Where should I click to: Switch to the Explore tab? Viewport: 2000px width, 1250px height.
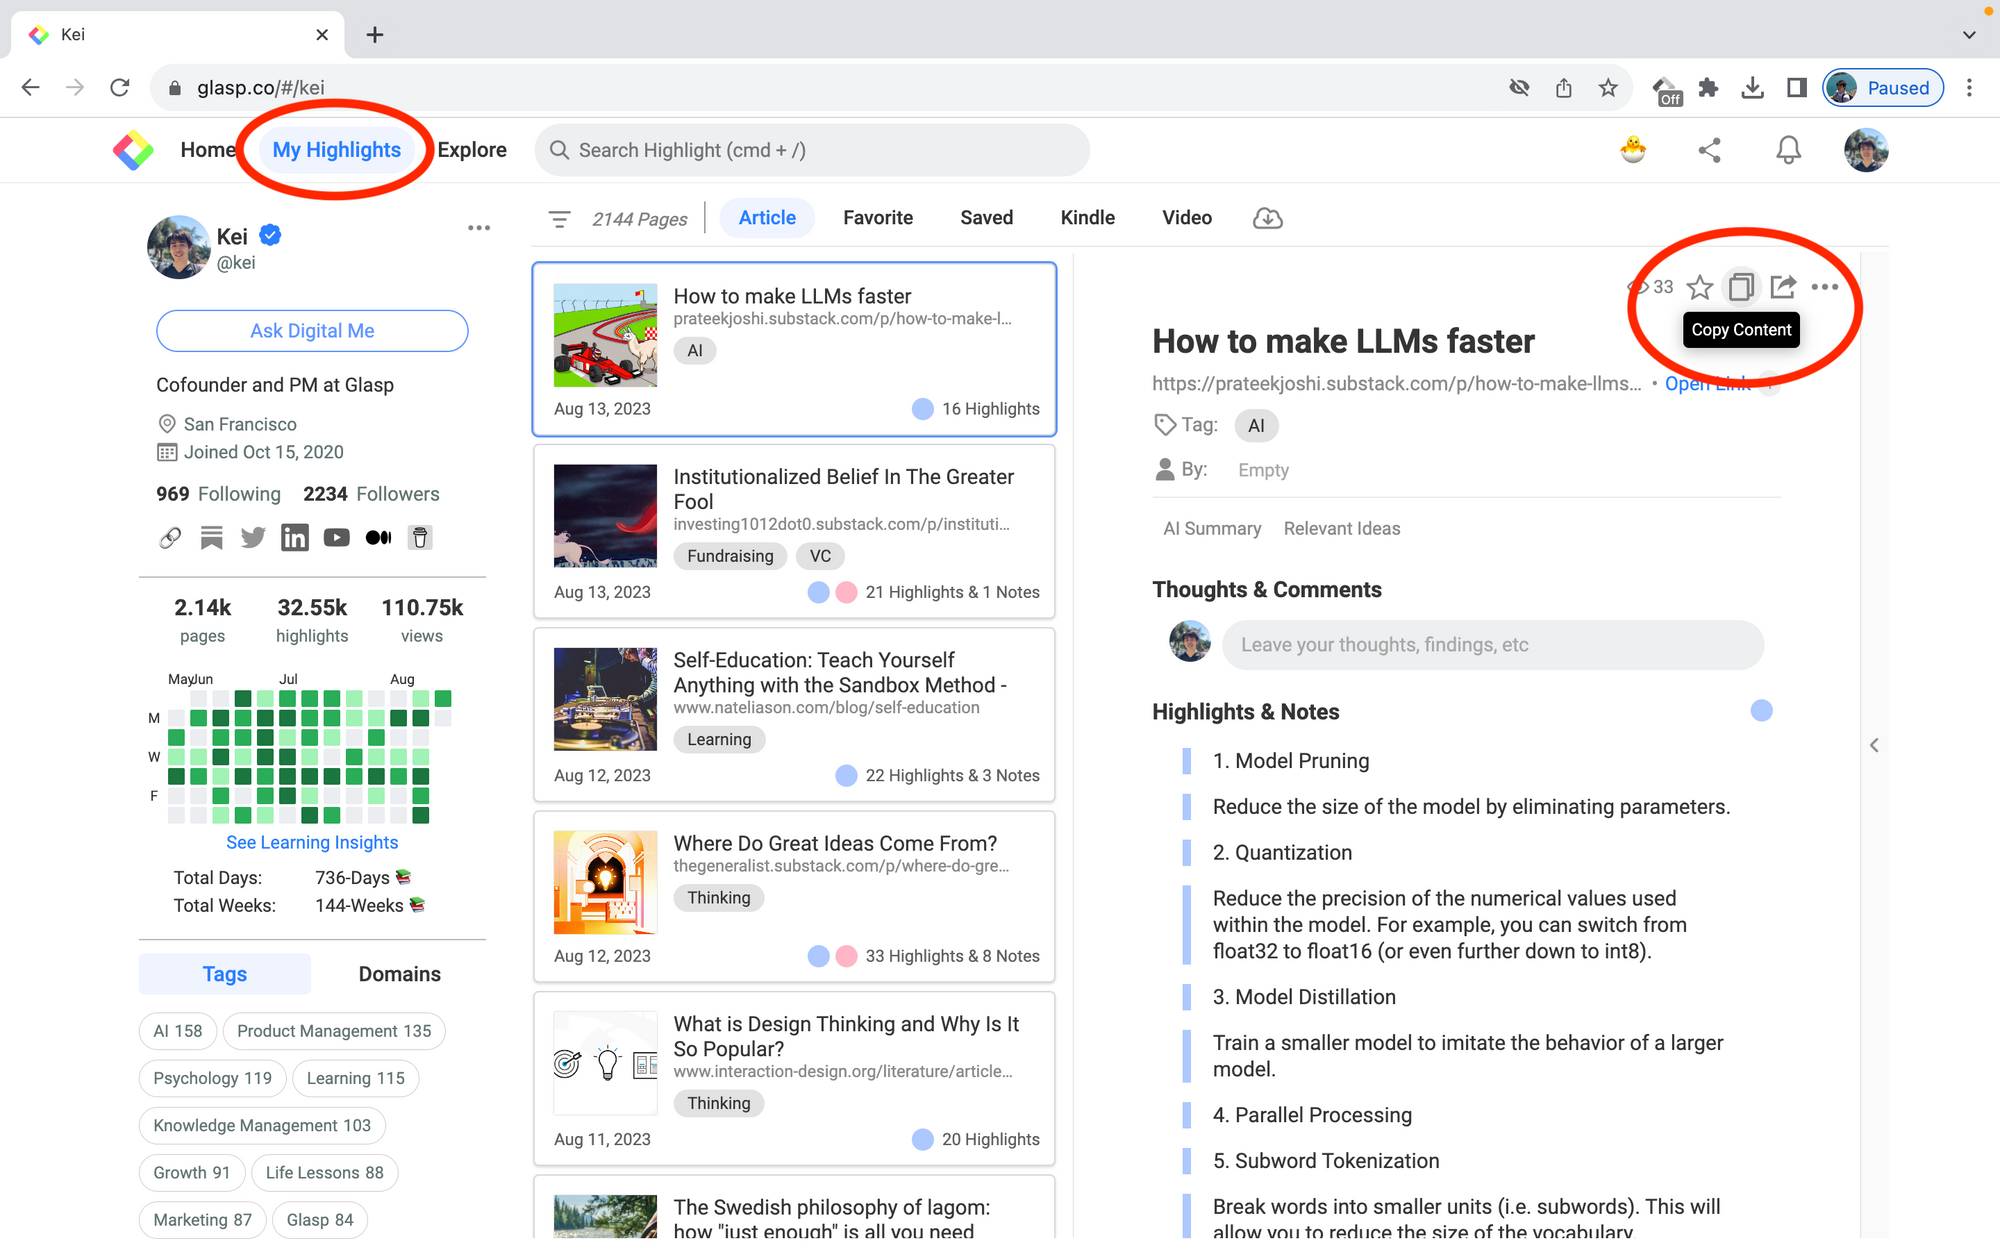[472, 150]
